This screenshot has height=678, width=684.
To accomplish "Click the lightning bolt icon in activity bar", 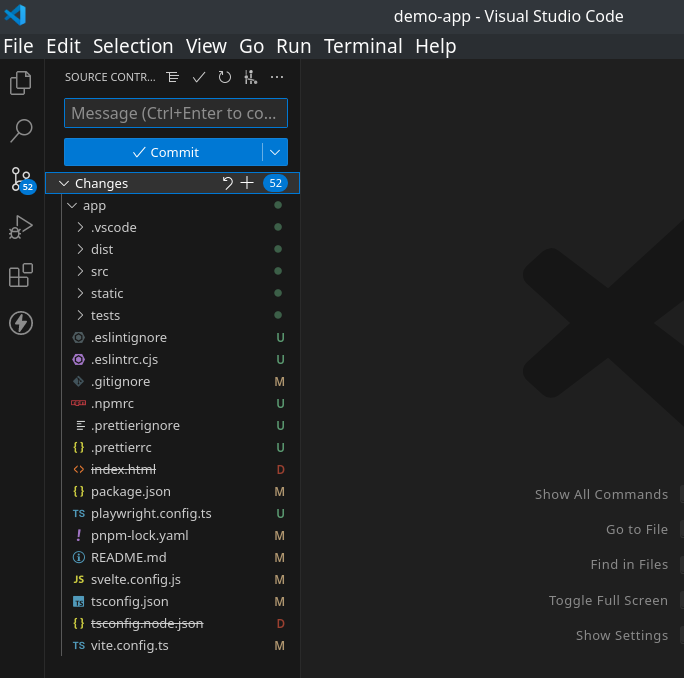I will [20, 323].
